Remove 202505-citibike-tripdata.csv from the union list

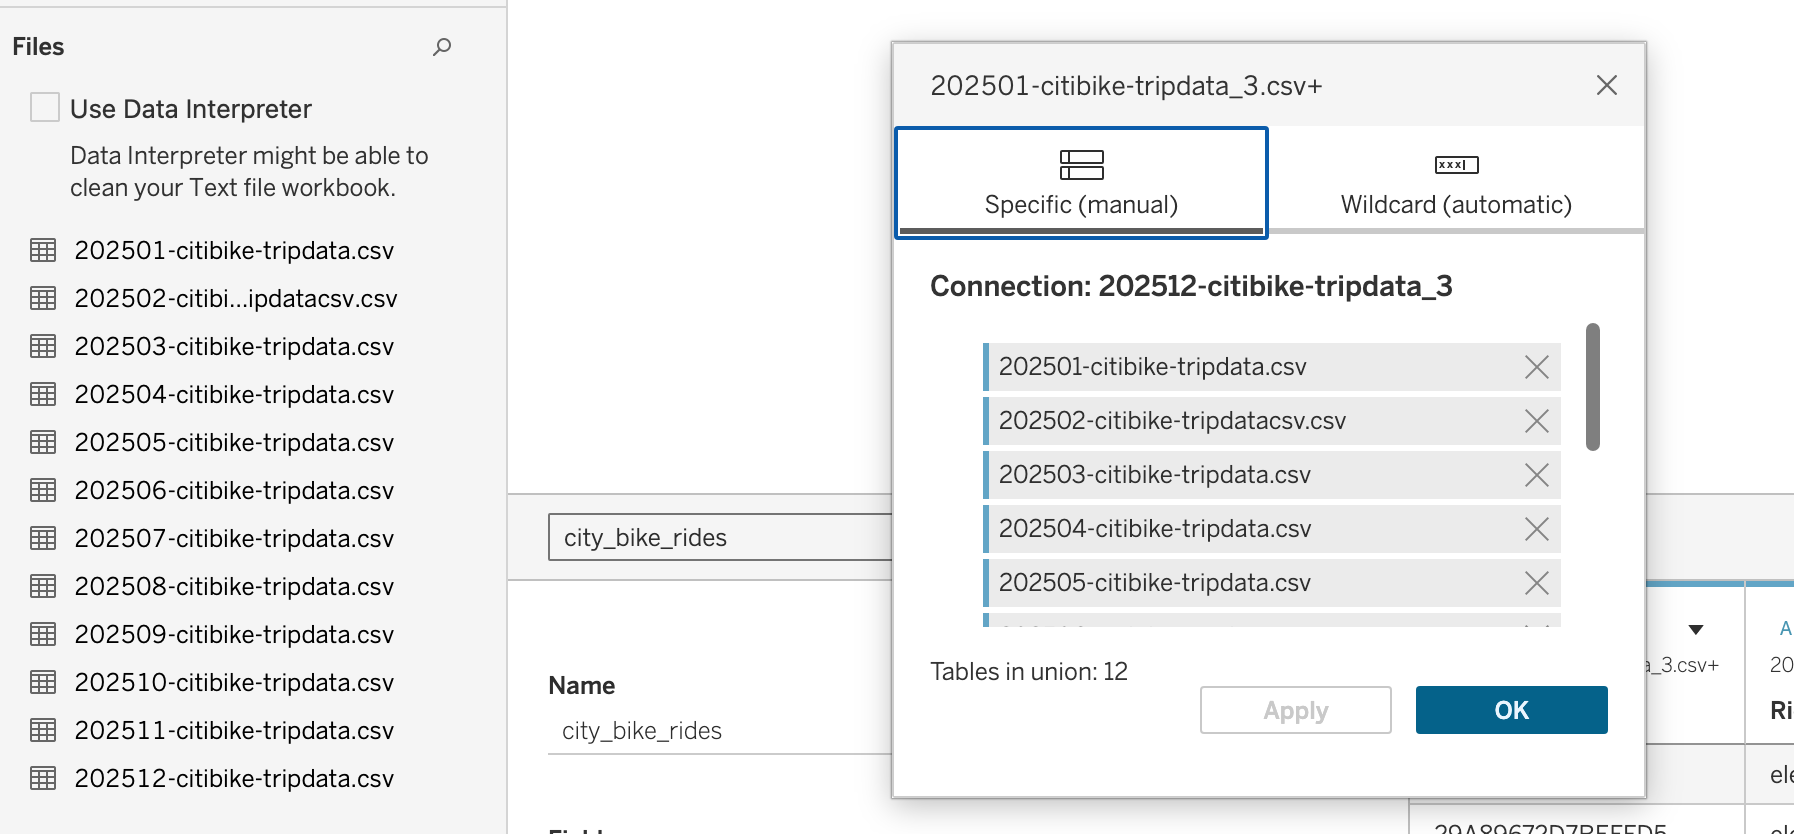(x=1536, y=583)
